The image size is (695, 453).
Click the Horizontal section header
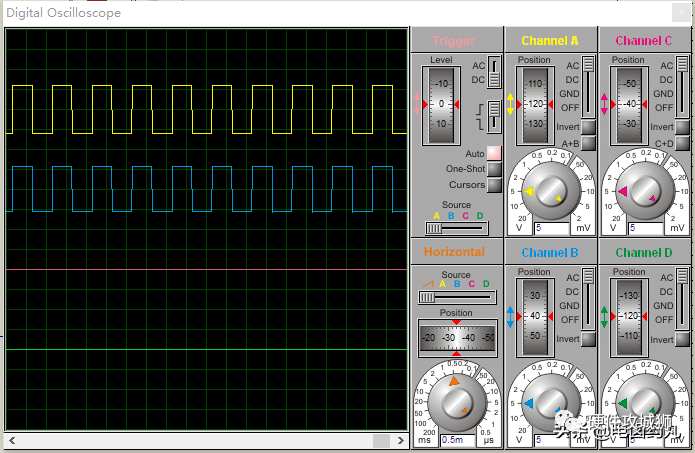click(x=454, y=252)
